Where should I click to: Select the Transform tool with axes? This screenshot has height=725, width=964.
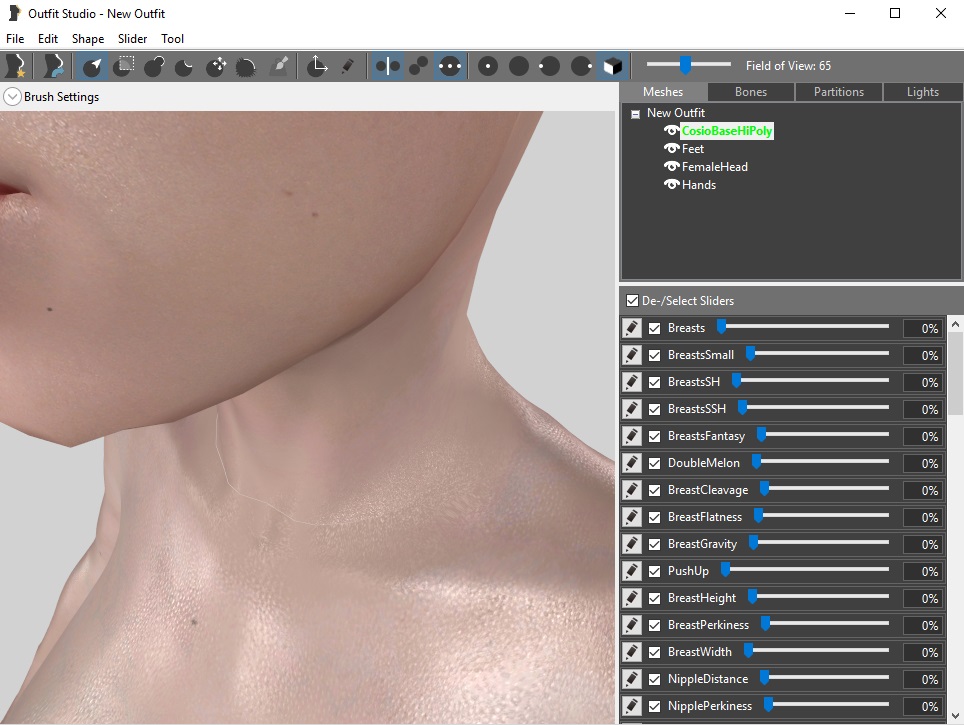pyautogui.click(x=317, y=66)
